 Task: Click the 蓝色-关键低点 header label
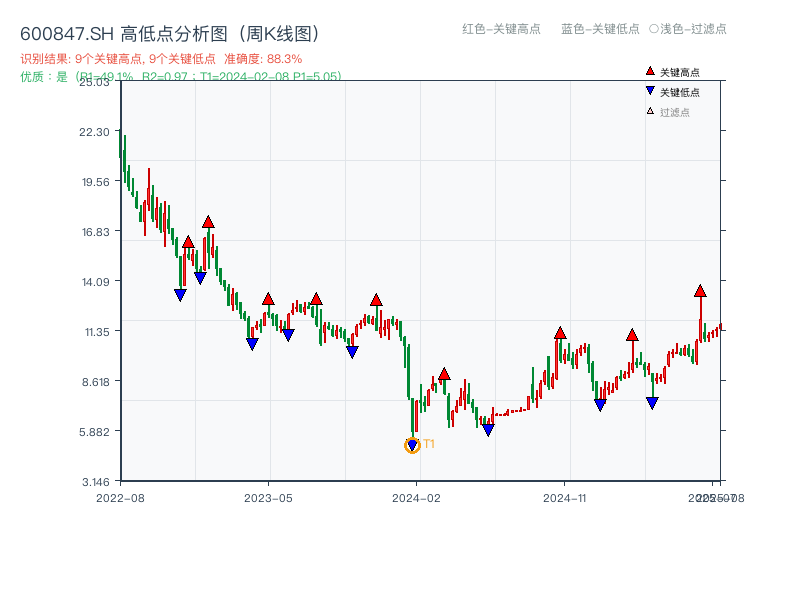(600, 29)
